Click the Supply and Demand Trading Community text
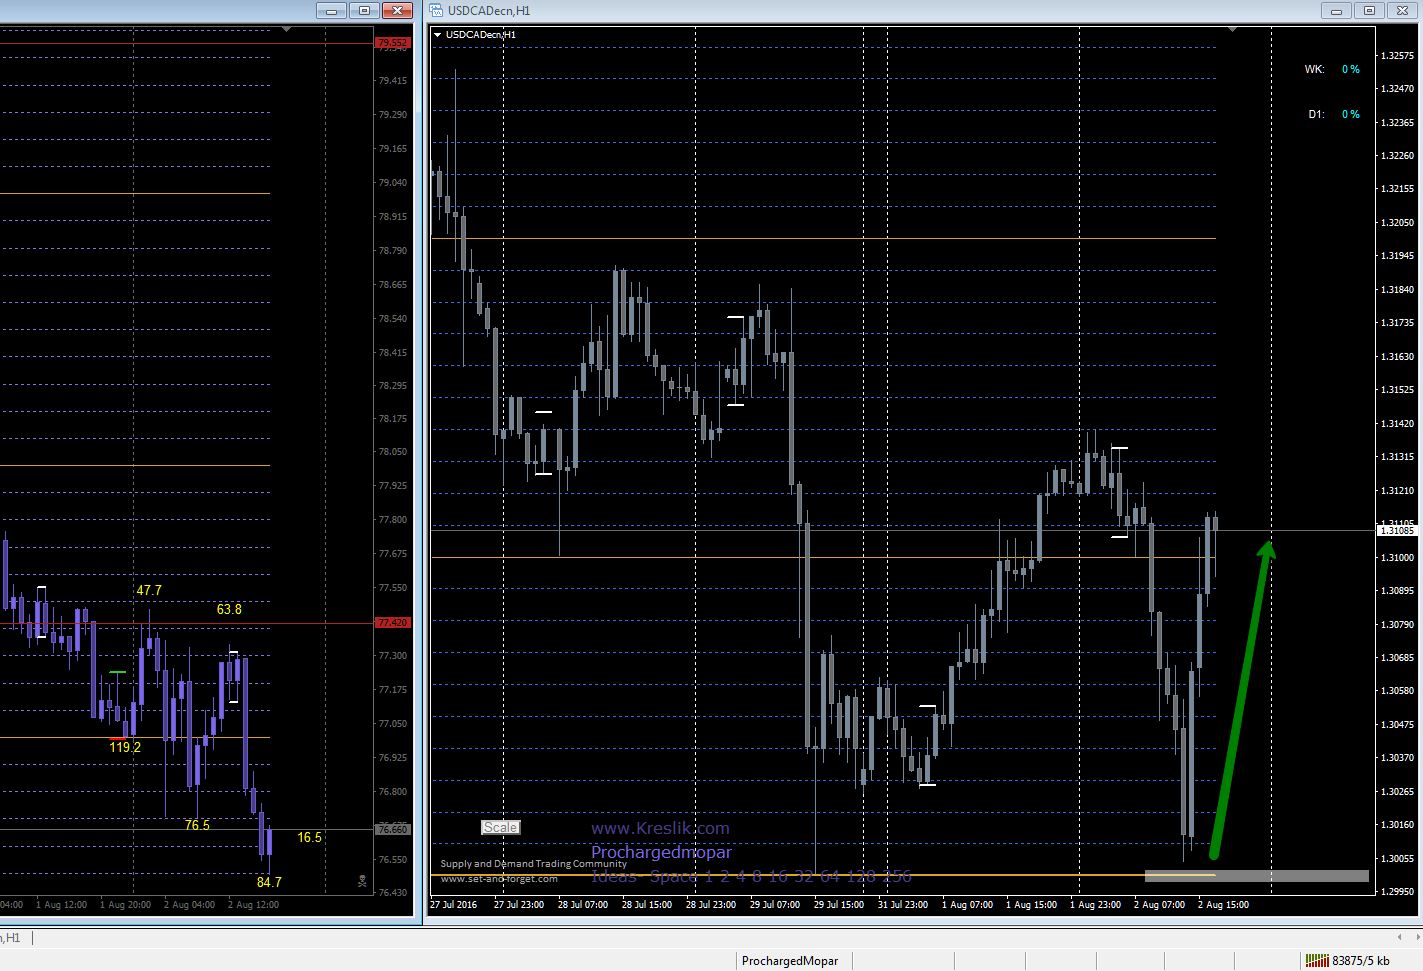This screenshot has height=971, width=1423. click(533, 863)
